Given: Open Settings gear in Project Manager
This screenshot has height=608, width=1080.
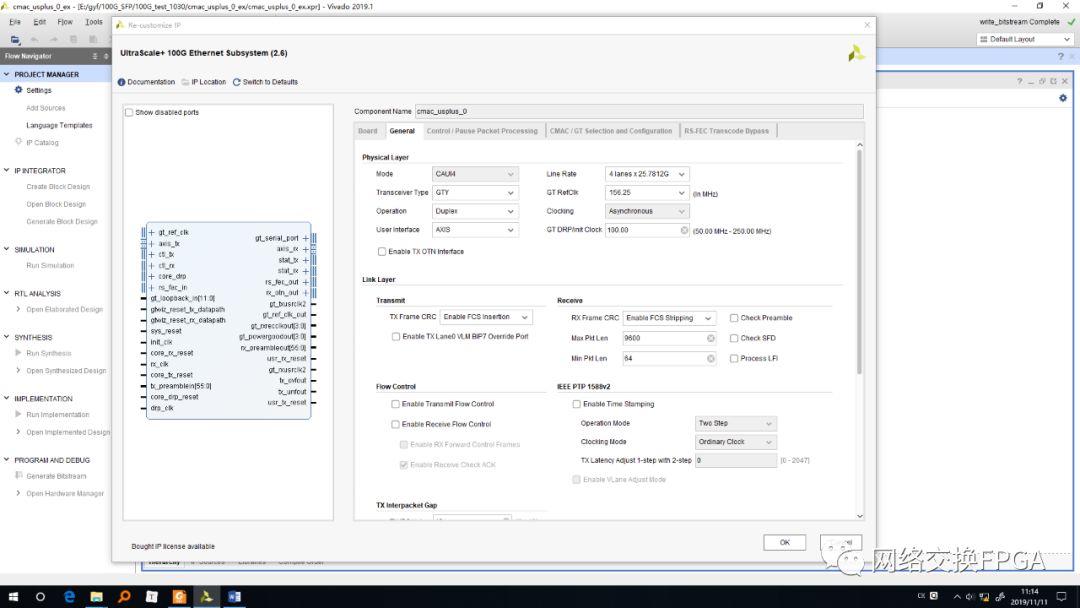Looking at the screenshot, I should click(19, 90).
